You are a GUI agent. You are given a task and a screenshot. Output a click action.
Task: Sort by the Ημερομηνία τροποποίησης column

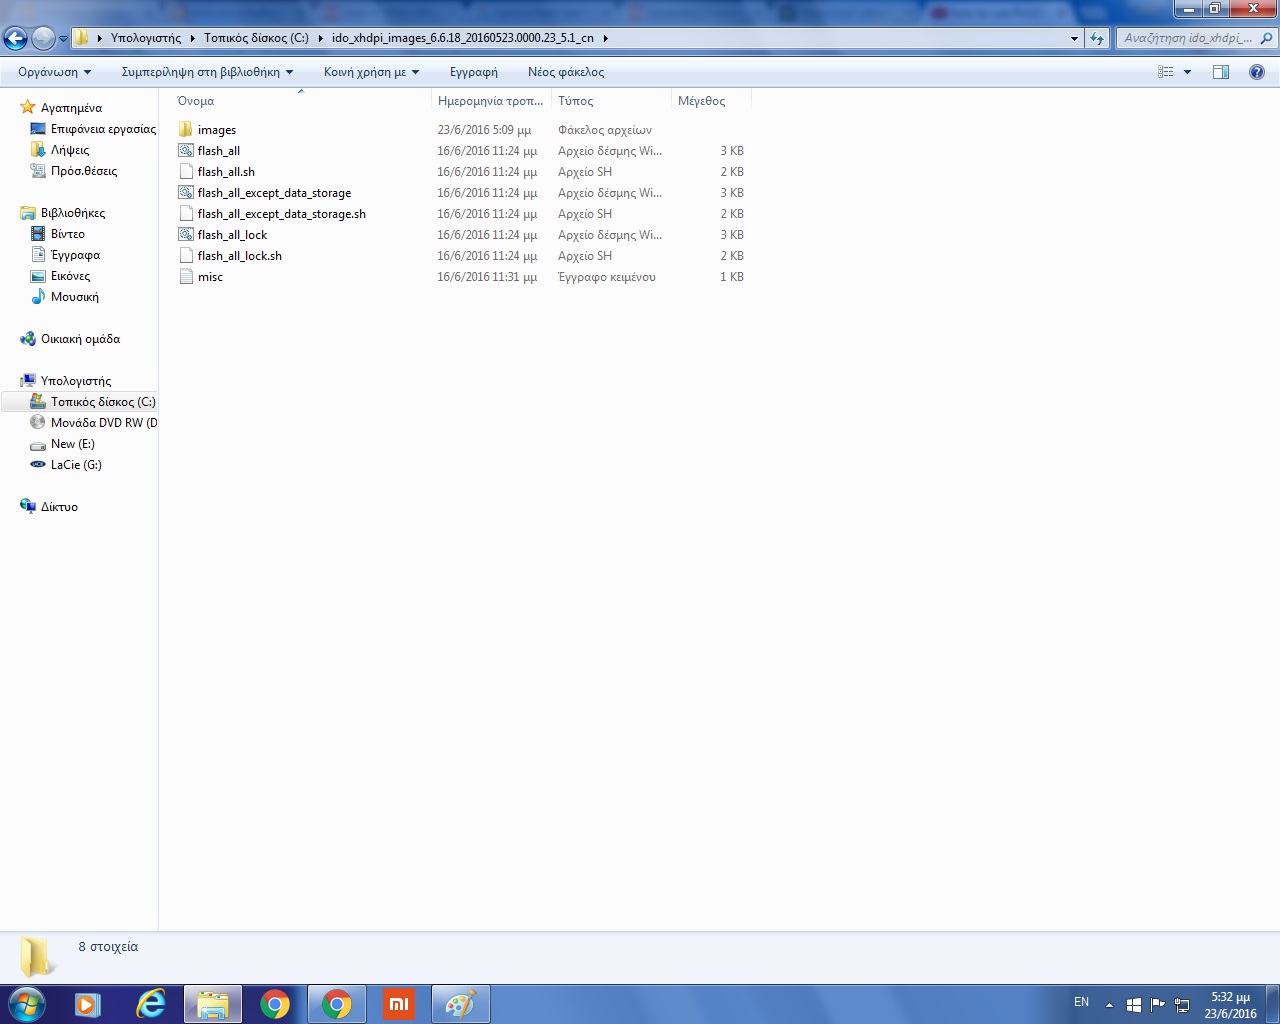[490, 101]
